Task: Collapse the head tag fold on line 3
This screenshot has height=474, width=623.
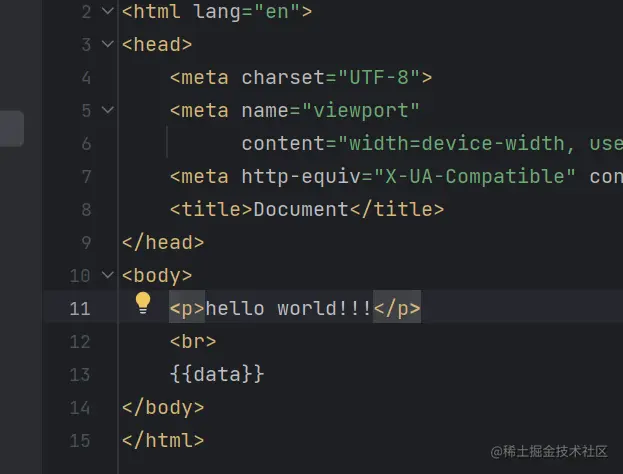Action: click(108, 43)
